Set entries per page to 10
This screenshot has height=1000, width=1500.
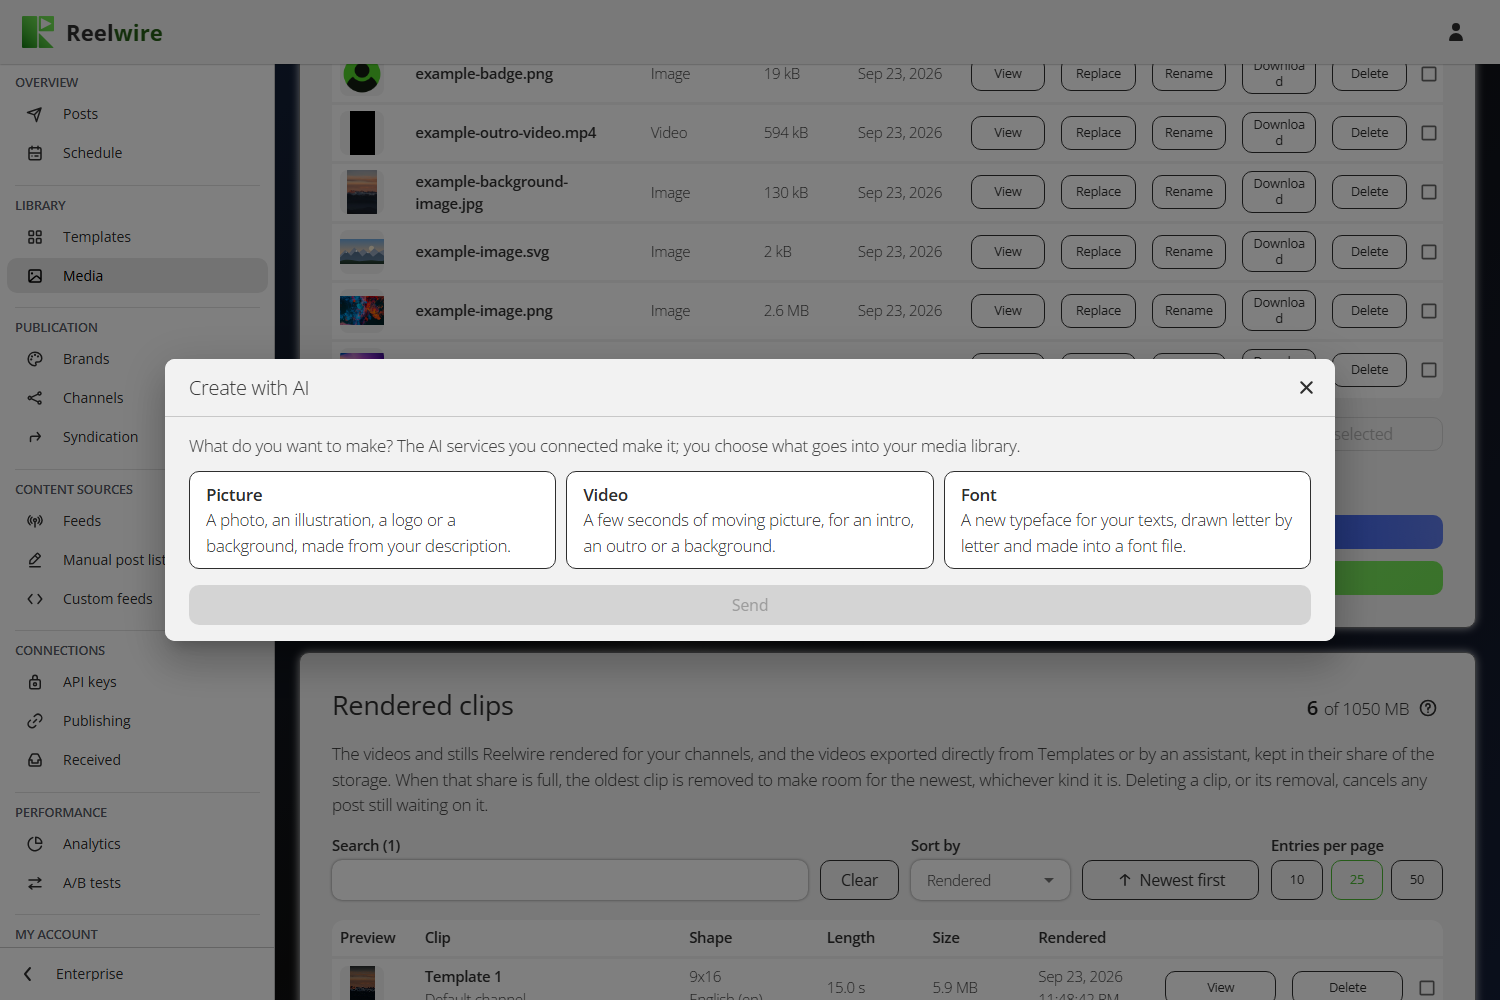click(1297, 880)
